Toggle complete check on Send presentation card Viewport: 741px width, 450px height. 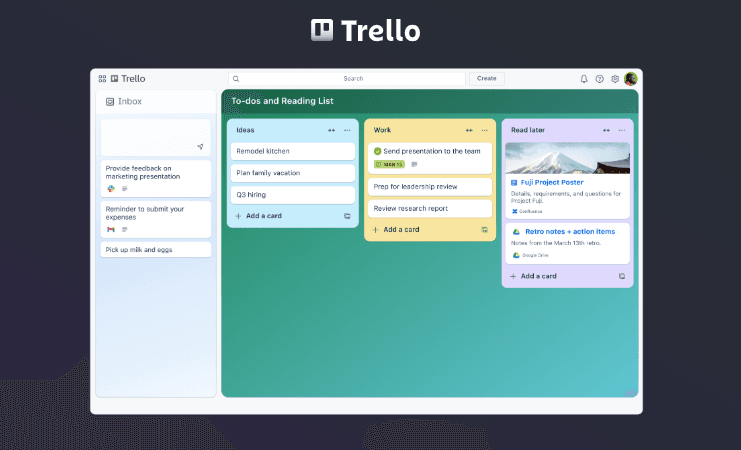(x=378, y=151)
